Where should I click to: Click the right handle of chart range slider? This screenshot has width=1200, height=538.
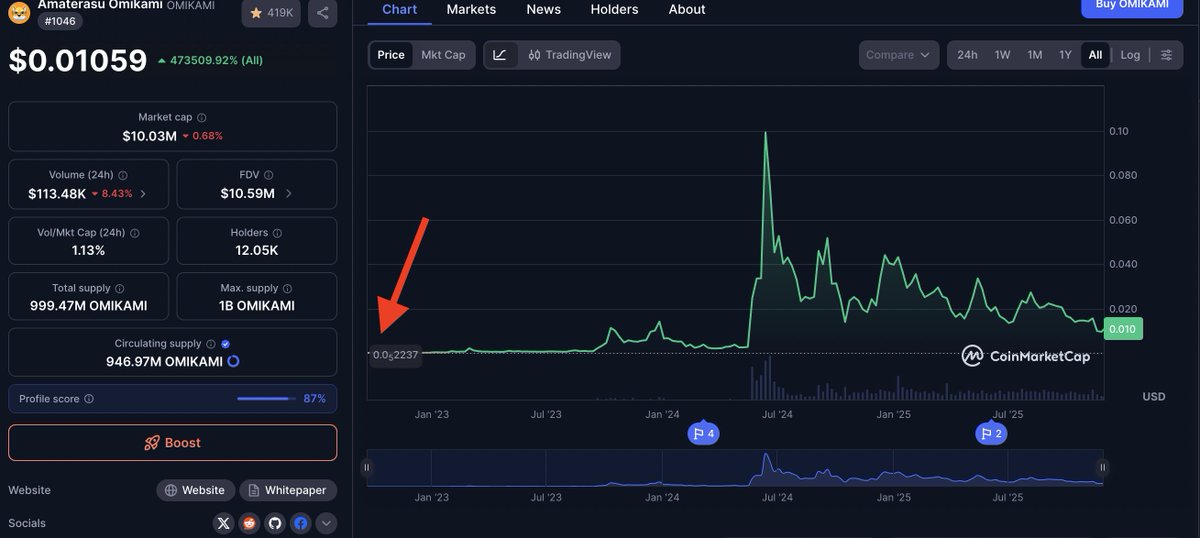(1103, 467)
